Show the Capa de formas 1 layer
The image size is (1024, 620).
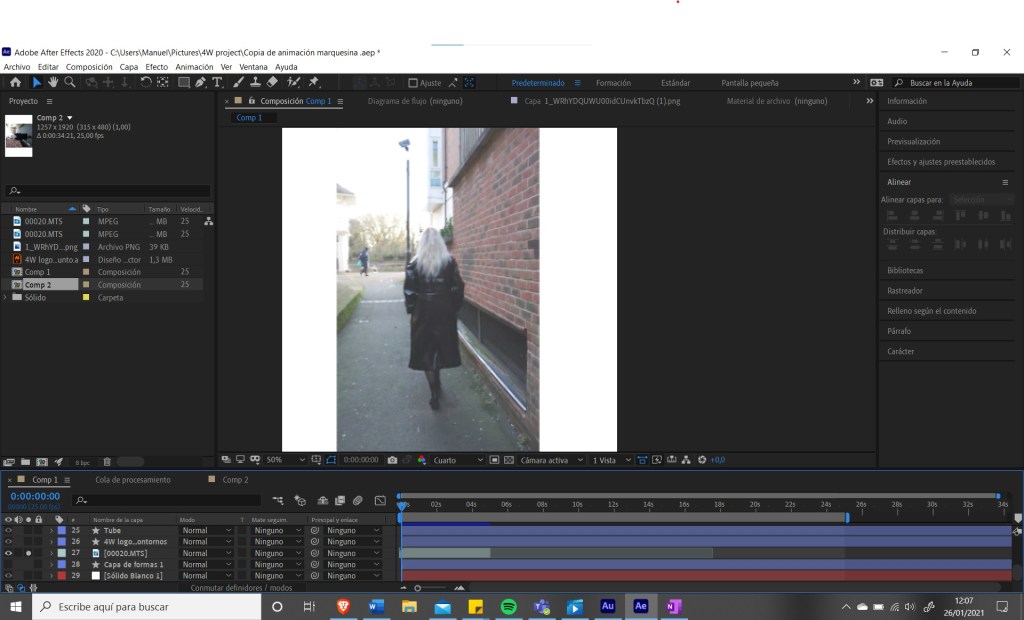(9, 564)
